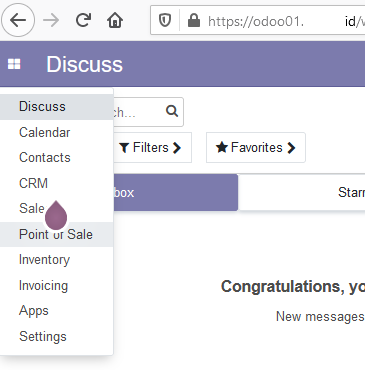Click the browser forward arrow button

coord(51,21)
